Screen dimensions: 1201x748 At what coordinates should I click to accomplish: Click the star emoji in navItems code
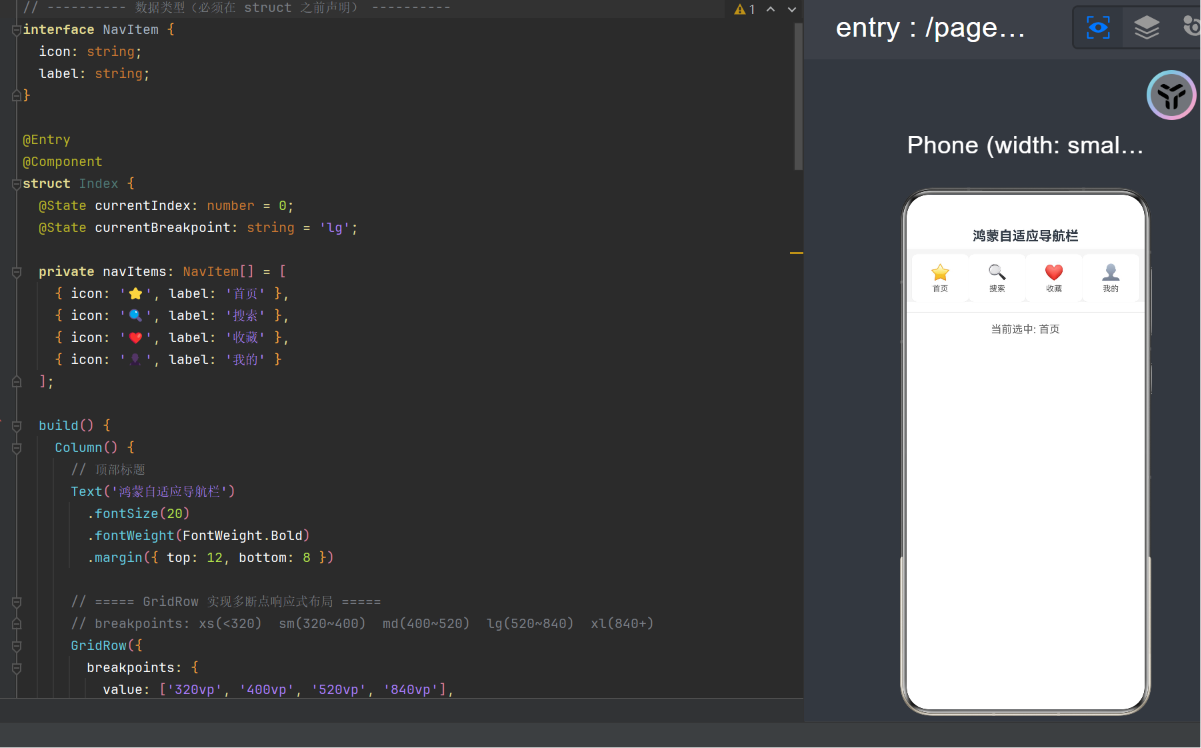tap(136, 294)
